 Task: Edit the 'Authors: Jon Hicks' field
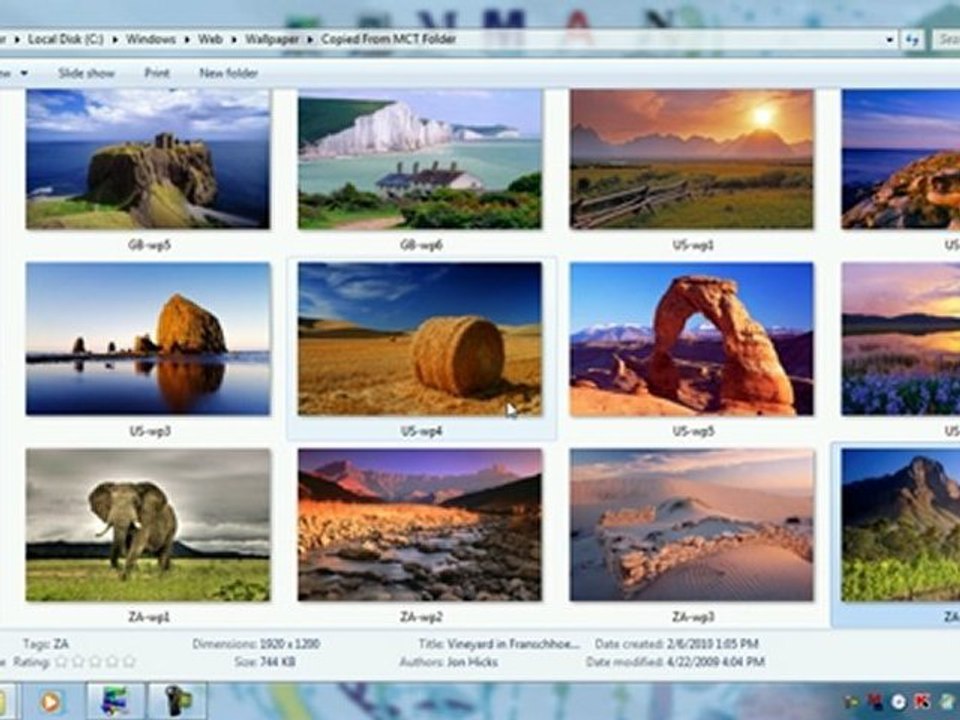tap(449, 662)
